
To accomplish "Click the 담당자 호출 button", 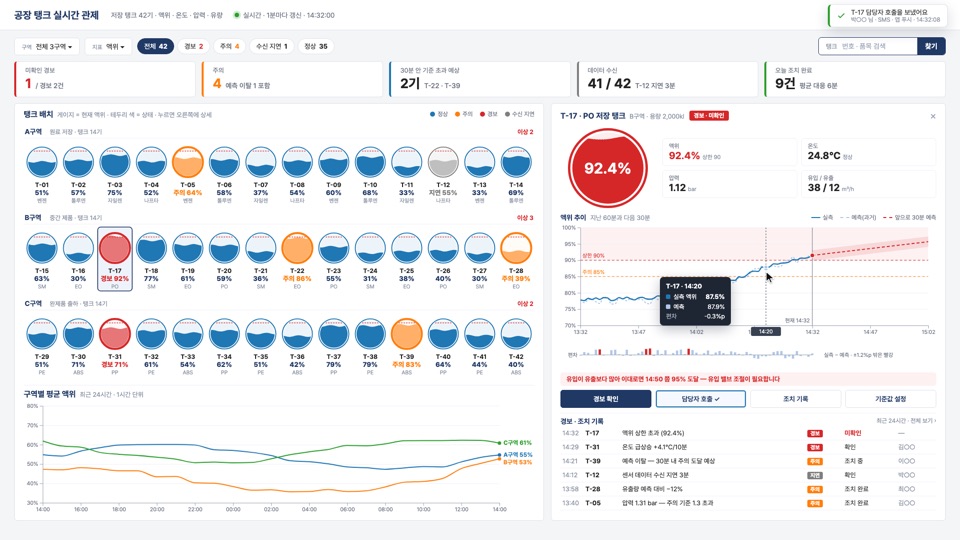I will click(x=700, y=399).
